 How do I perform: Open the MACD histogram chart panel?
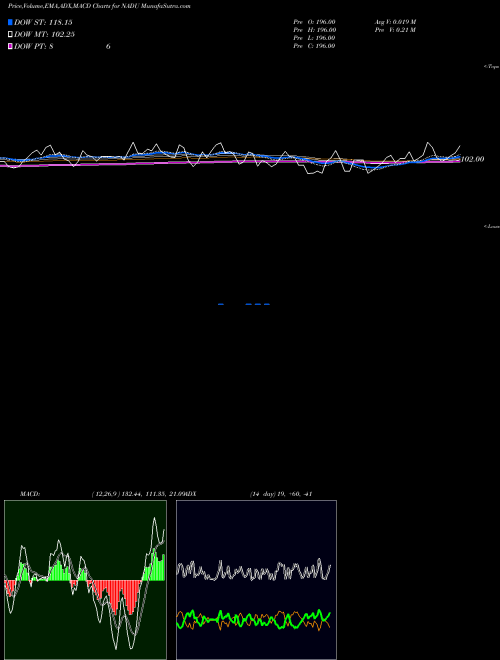(85, 580)
